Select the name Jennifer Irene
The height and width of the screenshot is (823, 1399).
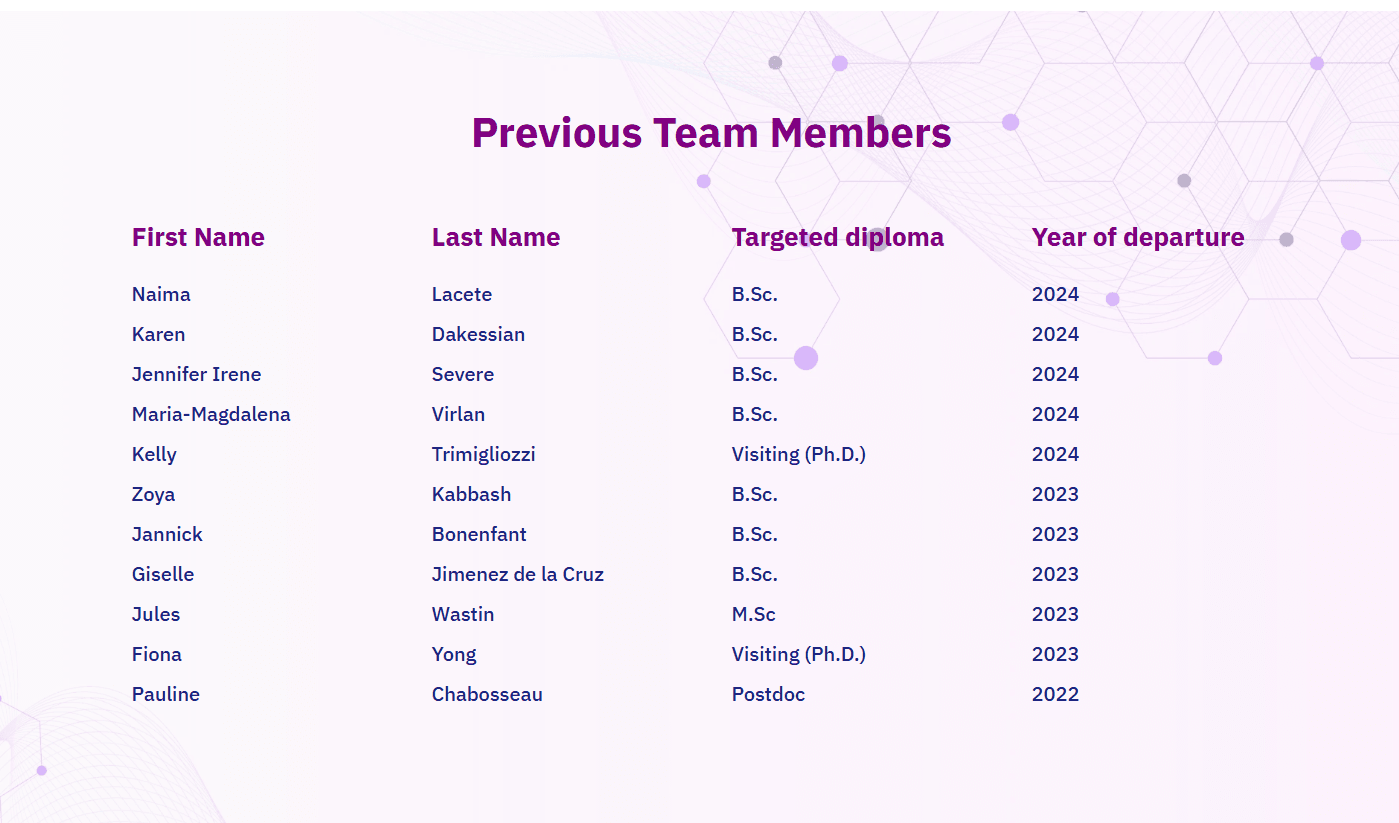click(x=196, y=374)
